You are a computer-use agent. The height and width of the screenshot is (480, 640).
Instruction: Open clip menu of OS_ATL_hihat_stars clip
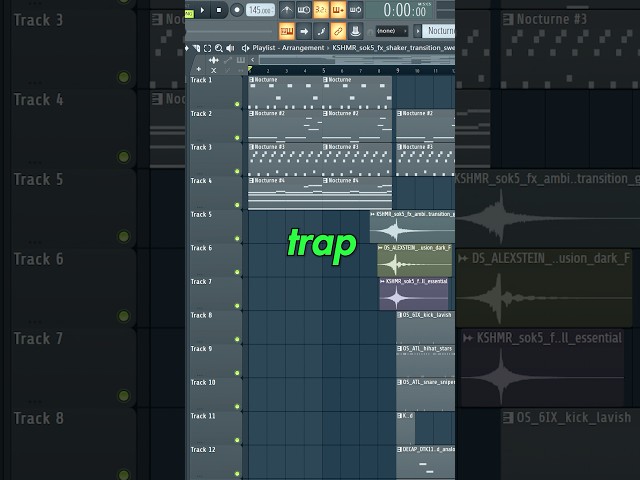click(400, 349)
